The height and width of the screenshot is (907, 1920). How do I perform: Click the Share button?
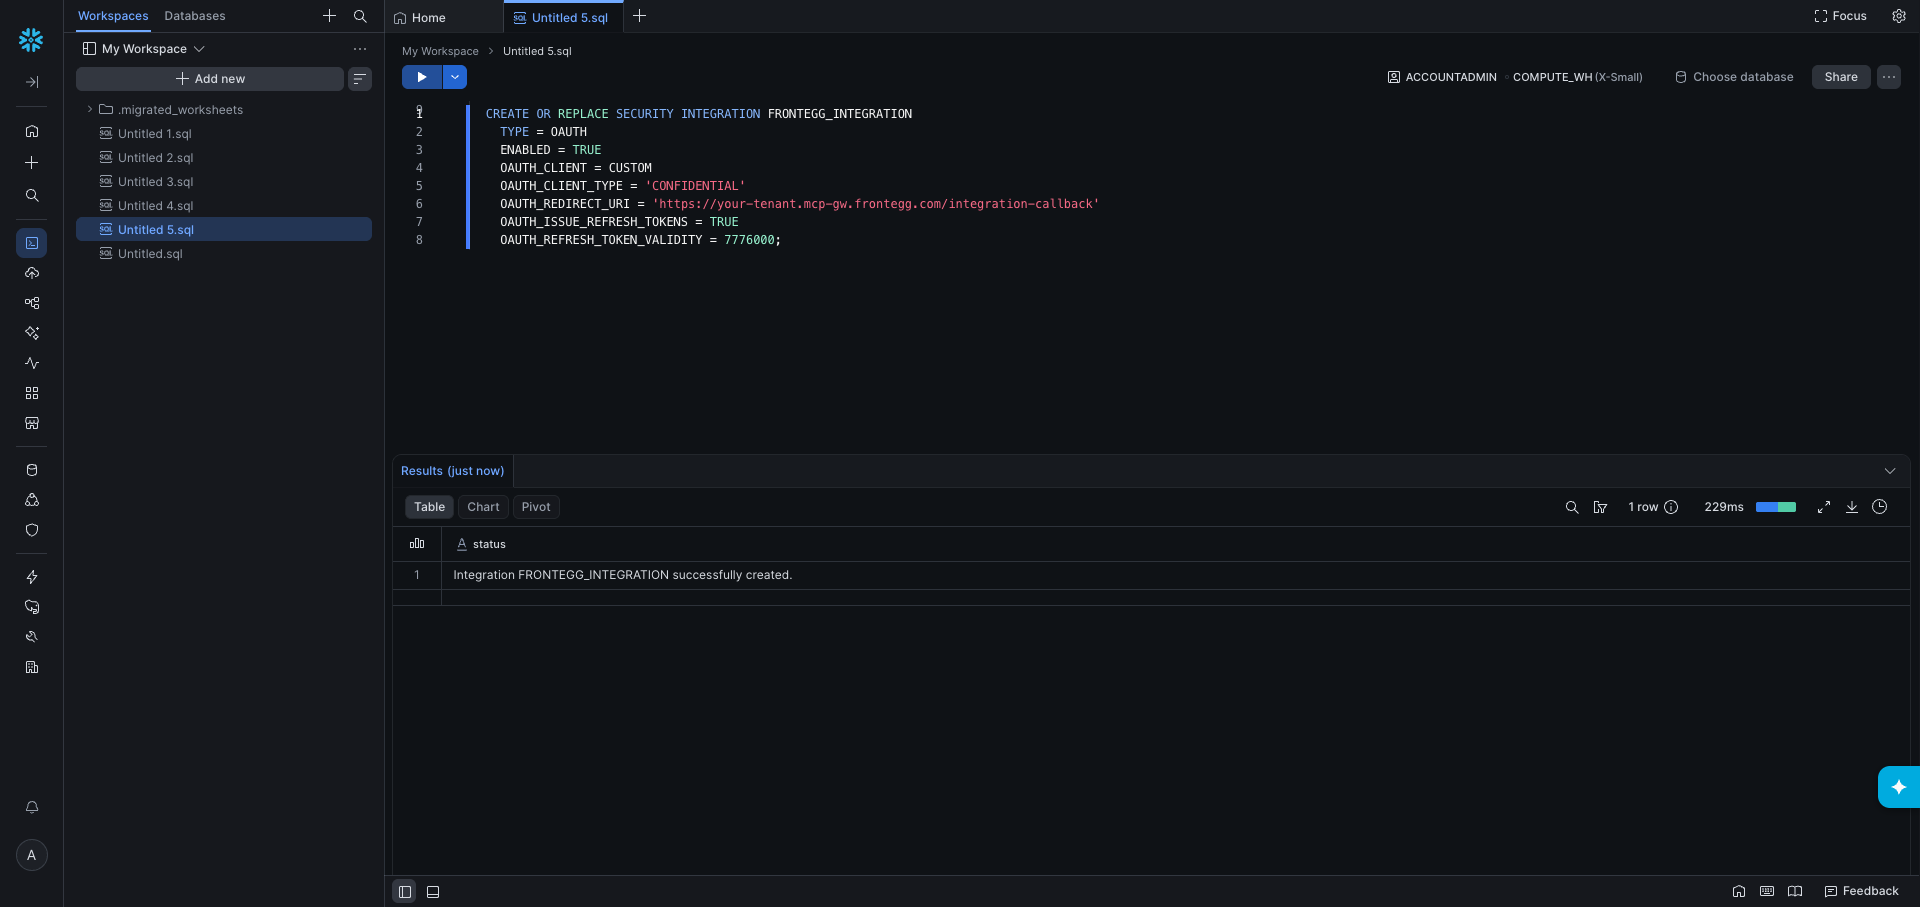(x=1841, y=77)
